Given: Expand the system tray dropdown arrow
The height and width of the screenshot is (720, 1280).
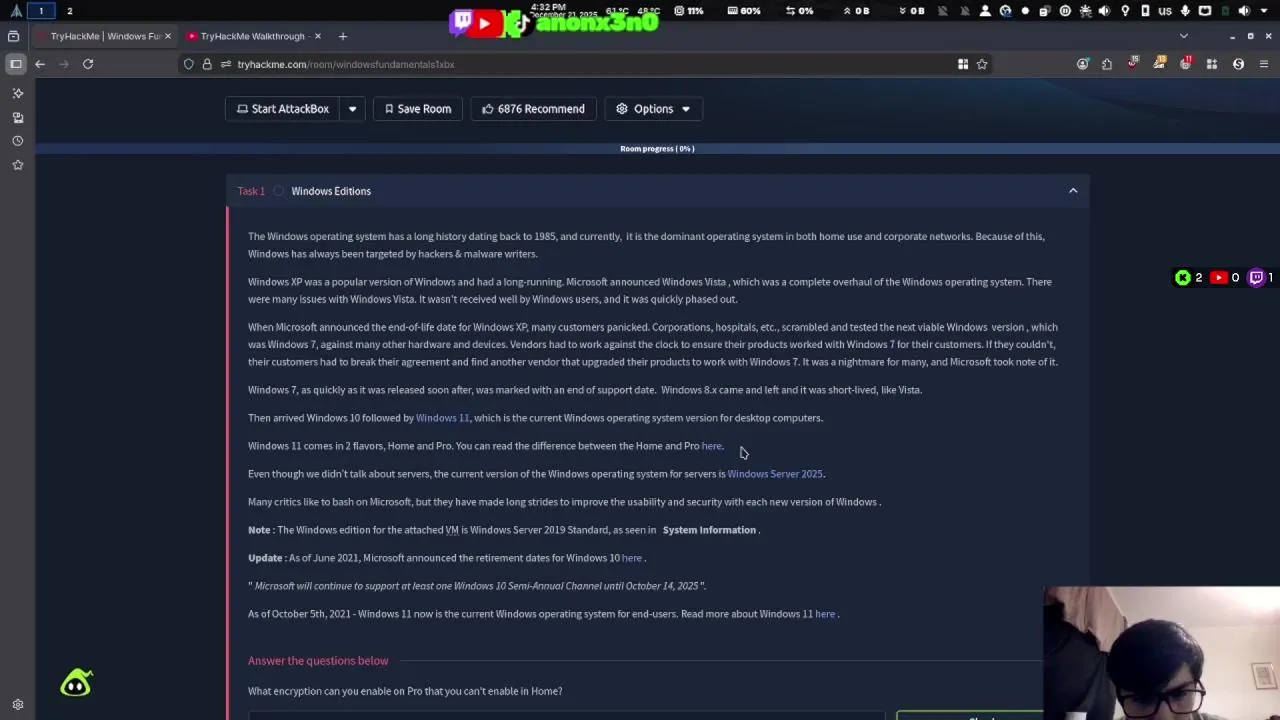Looking at the screenshot, I should point(1263,11).
